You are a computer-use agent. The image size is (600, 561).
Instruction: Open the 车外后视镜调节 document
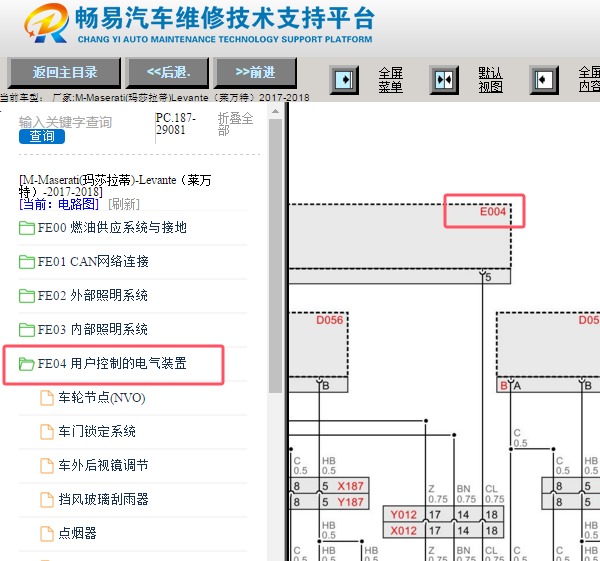pos(103,465)
